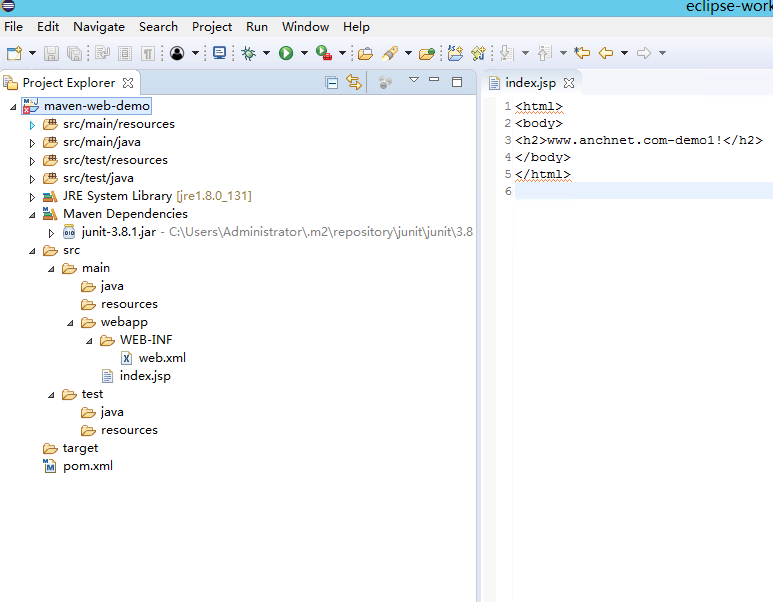The width and height of the screenshot is (773, 602).
Task: Open the Help menu
Action: [x=356, y=27]
